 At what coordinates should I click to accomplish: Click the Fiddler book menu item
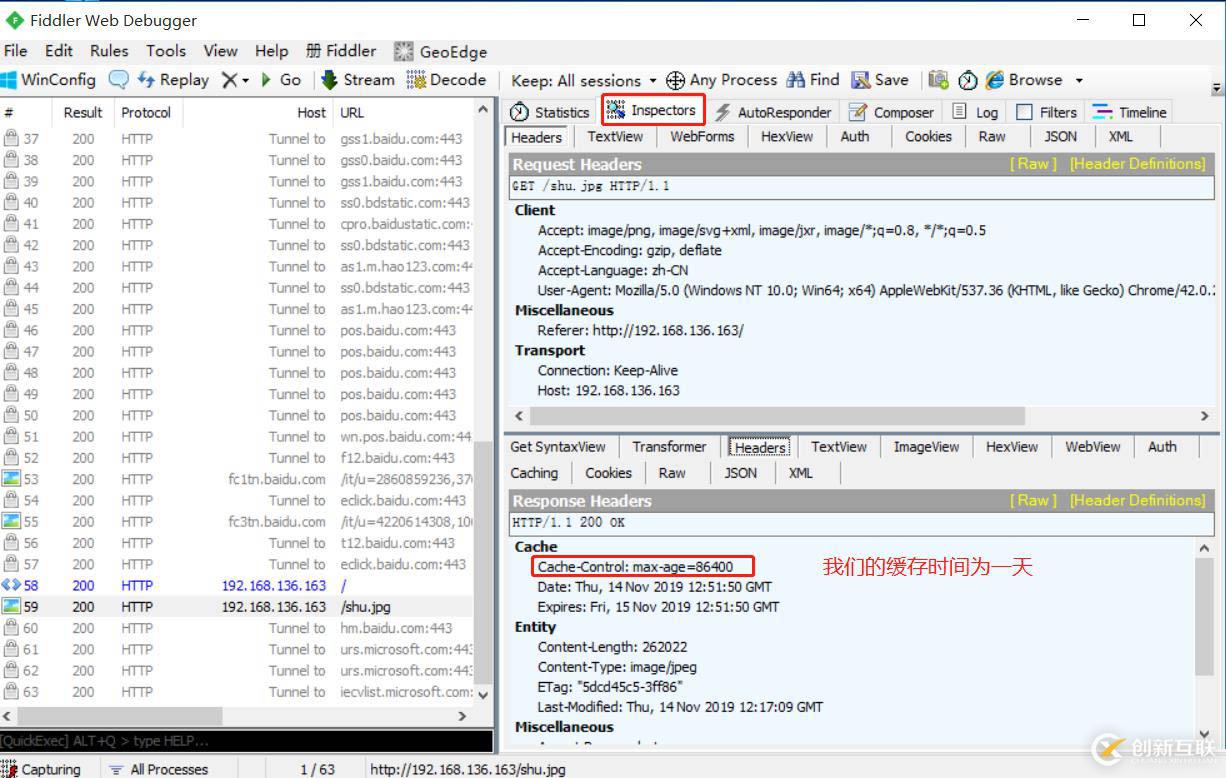click(341, 51)
